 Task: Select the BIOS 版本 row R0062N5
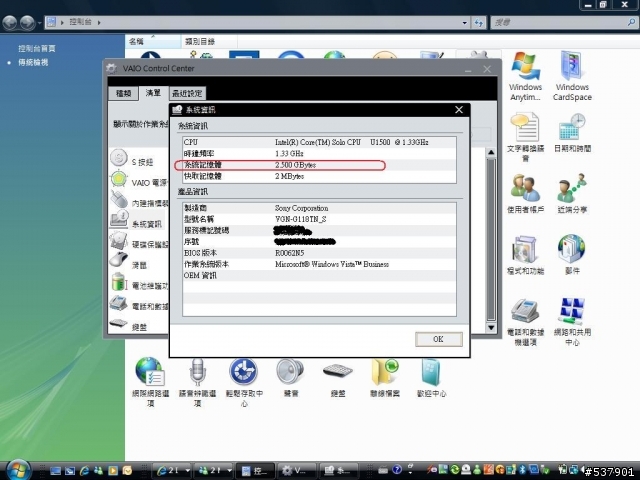tap(319, 253)
